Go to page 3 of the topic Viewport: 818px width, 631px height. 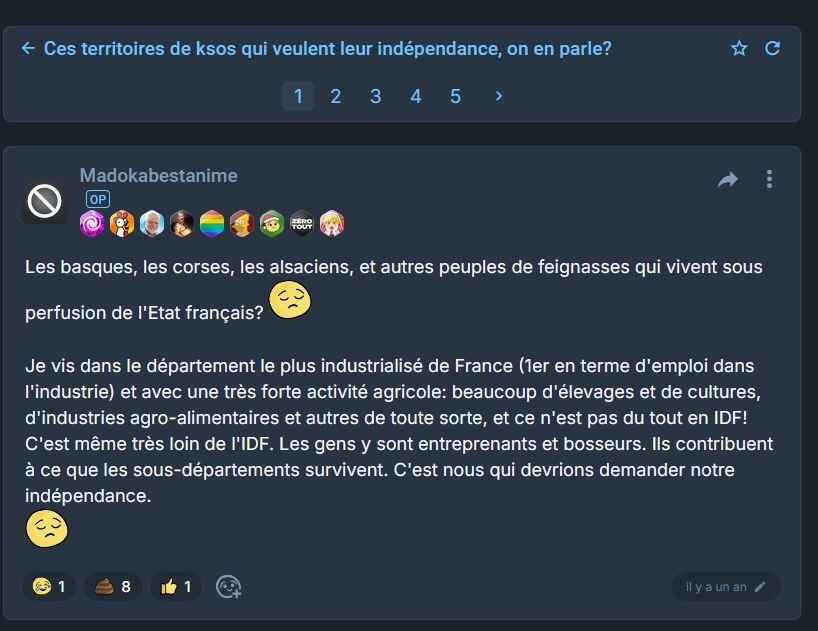(376, 96)
